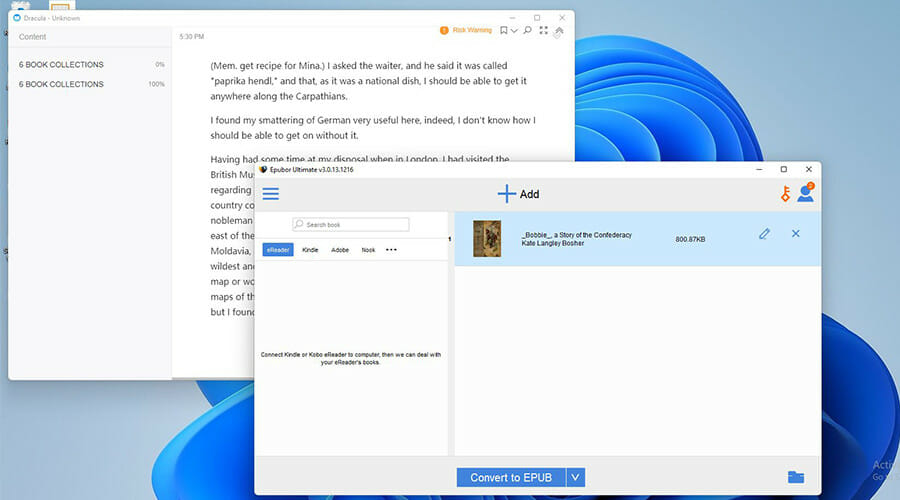The height and width of the screenshot is (500, 900).
Task: Click the 800.87KB file size text
Action: coord(690,239)
